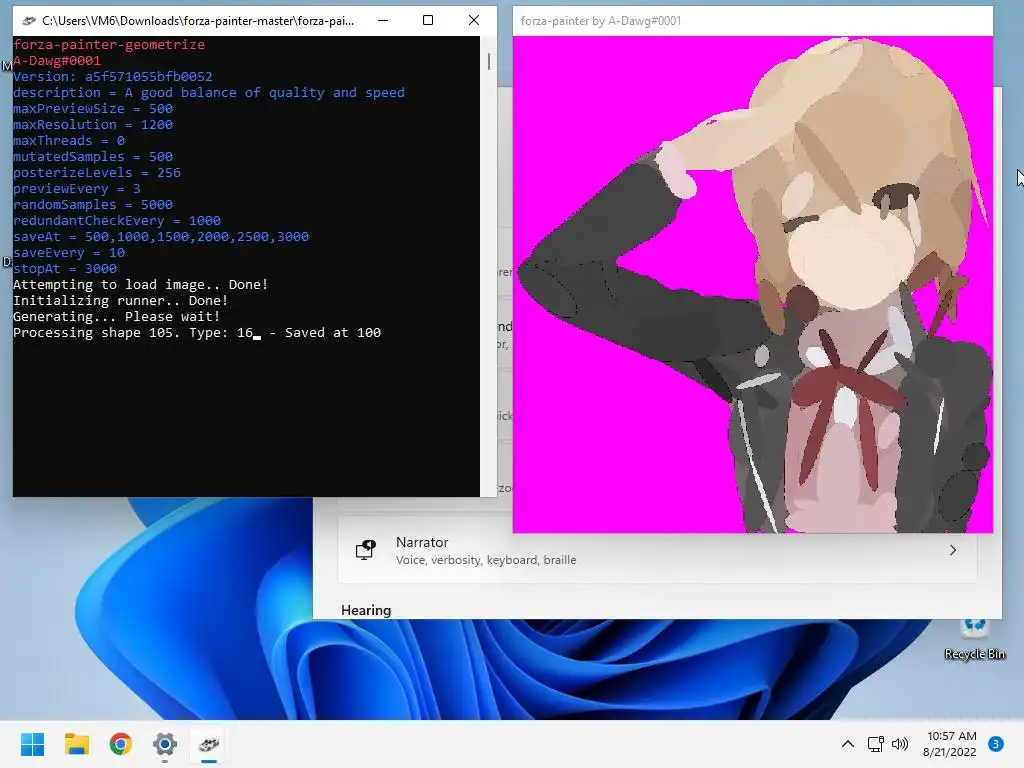
Task: Click the 'redundantCheckEvery = 1000' line
Action: click(117, 221)
